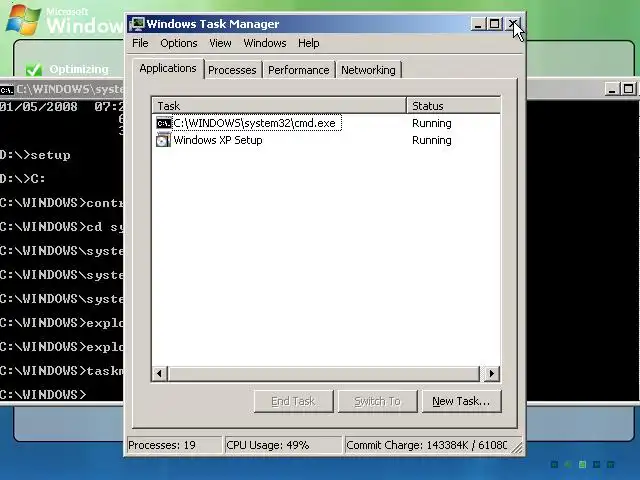The width and height of the screenshot is (640, 480).
Task: Click the End Task button
Action: click(x=293, y=401)
